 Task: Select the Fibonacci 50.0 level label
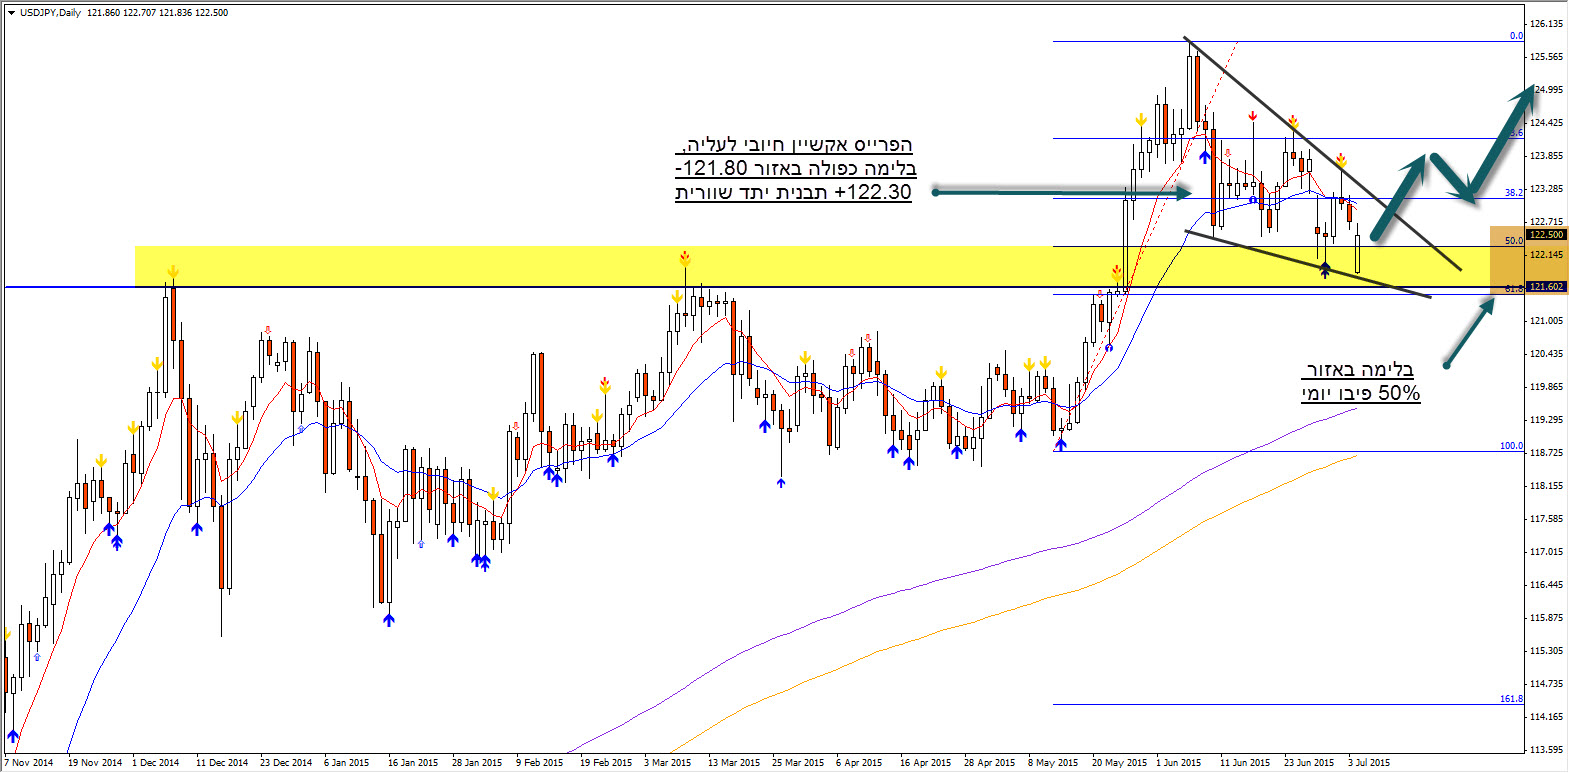1514,241
